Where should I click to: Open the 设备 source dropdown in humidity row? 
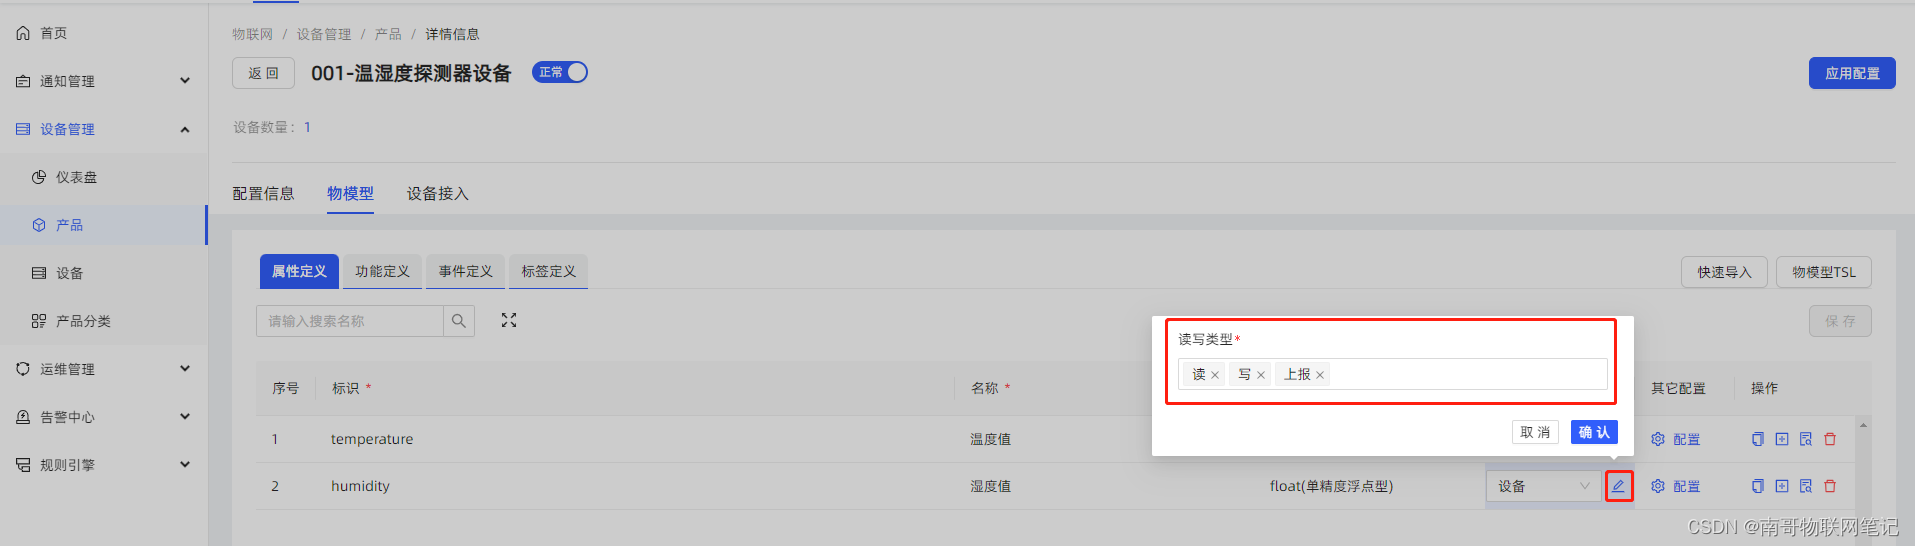pos(1543,486)
